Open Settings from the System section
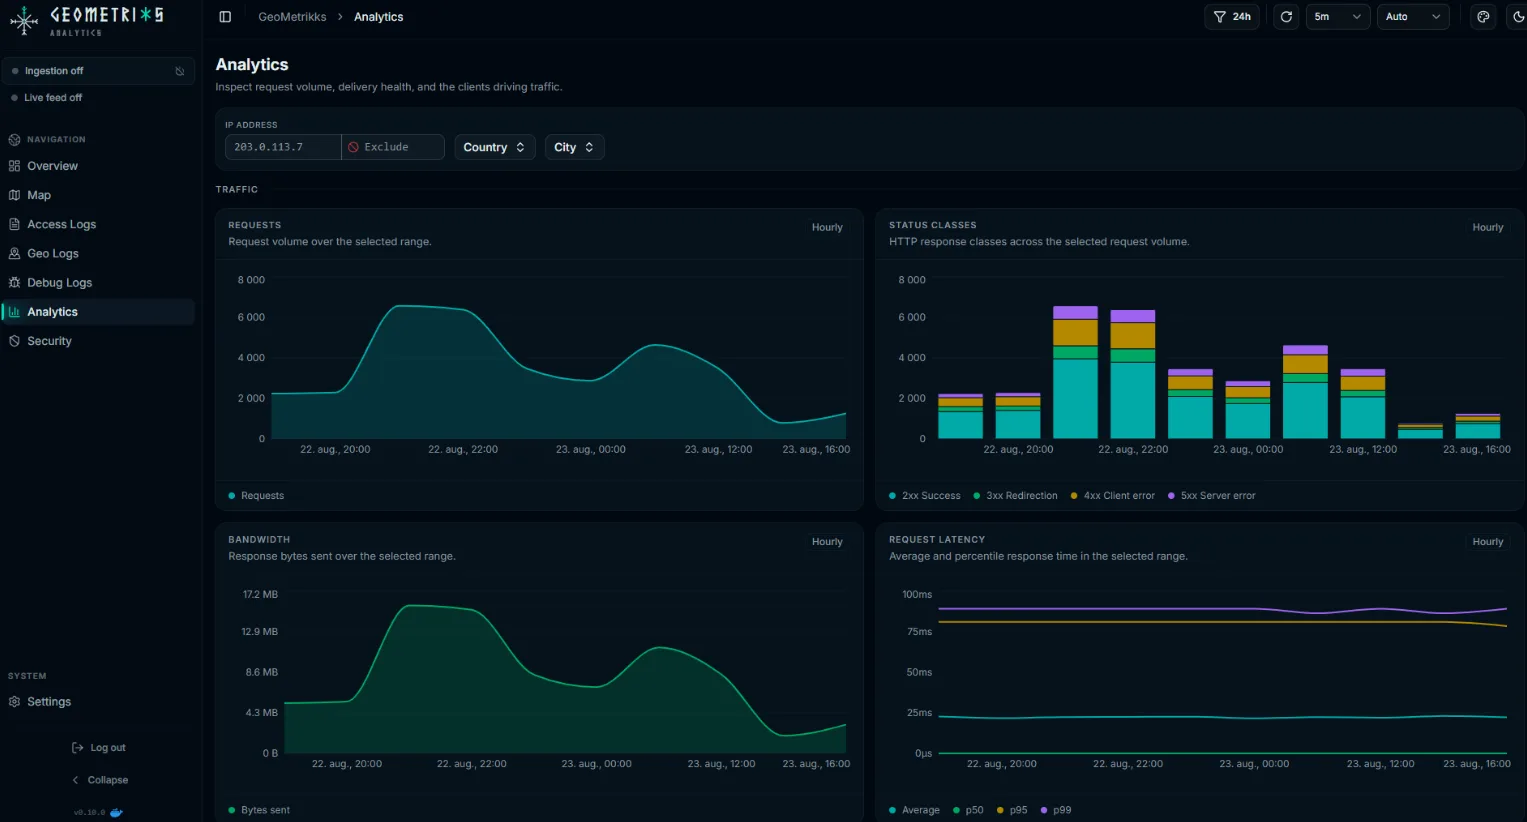Viewport: 1527px width, 822px height. (x=99, y=702)
